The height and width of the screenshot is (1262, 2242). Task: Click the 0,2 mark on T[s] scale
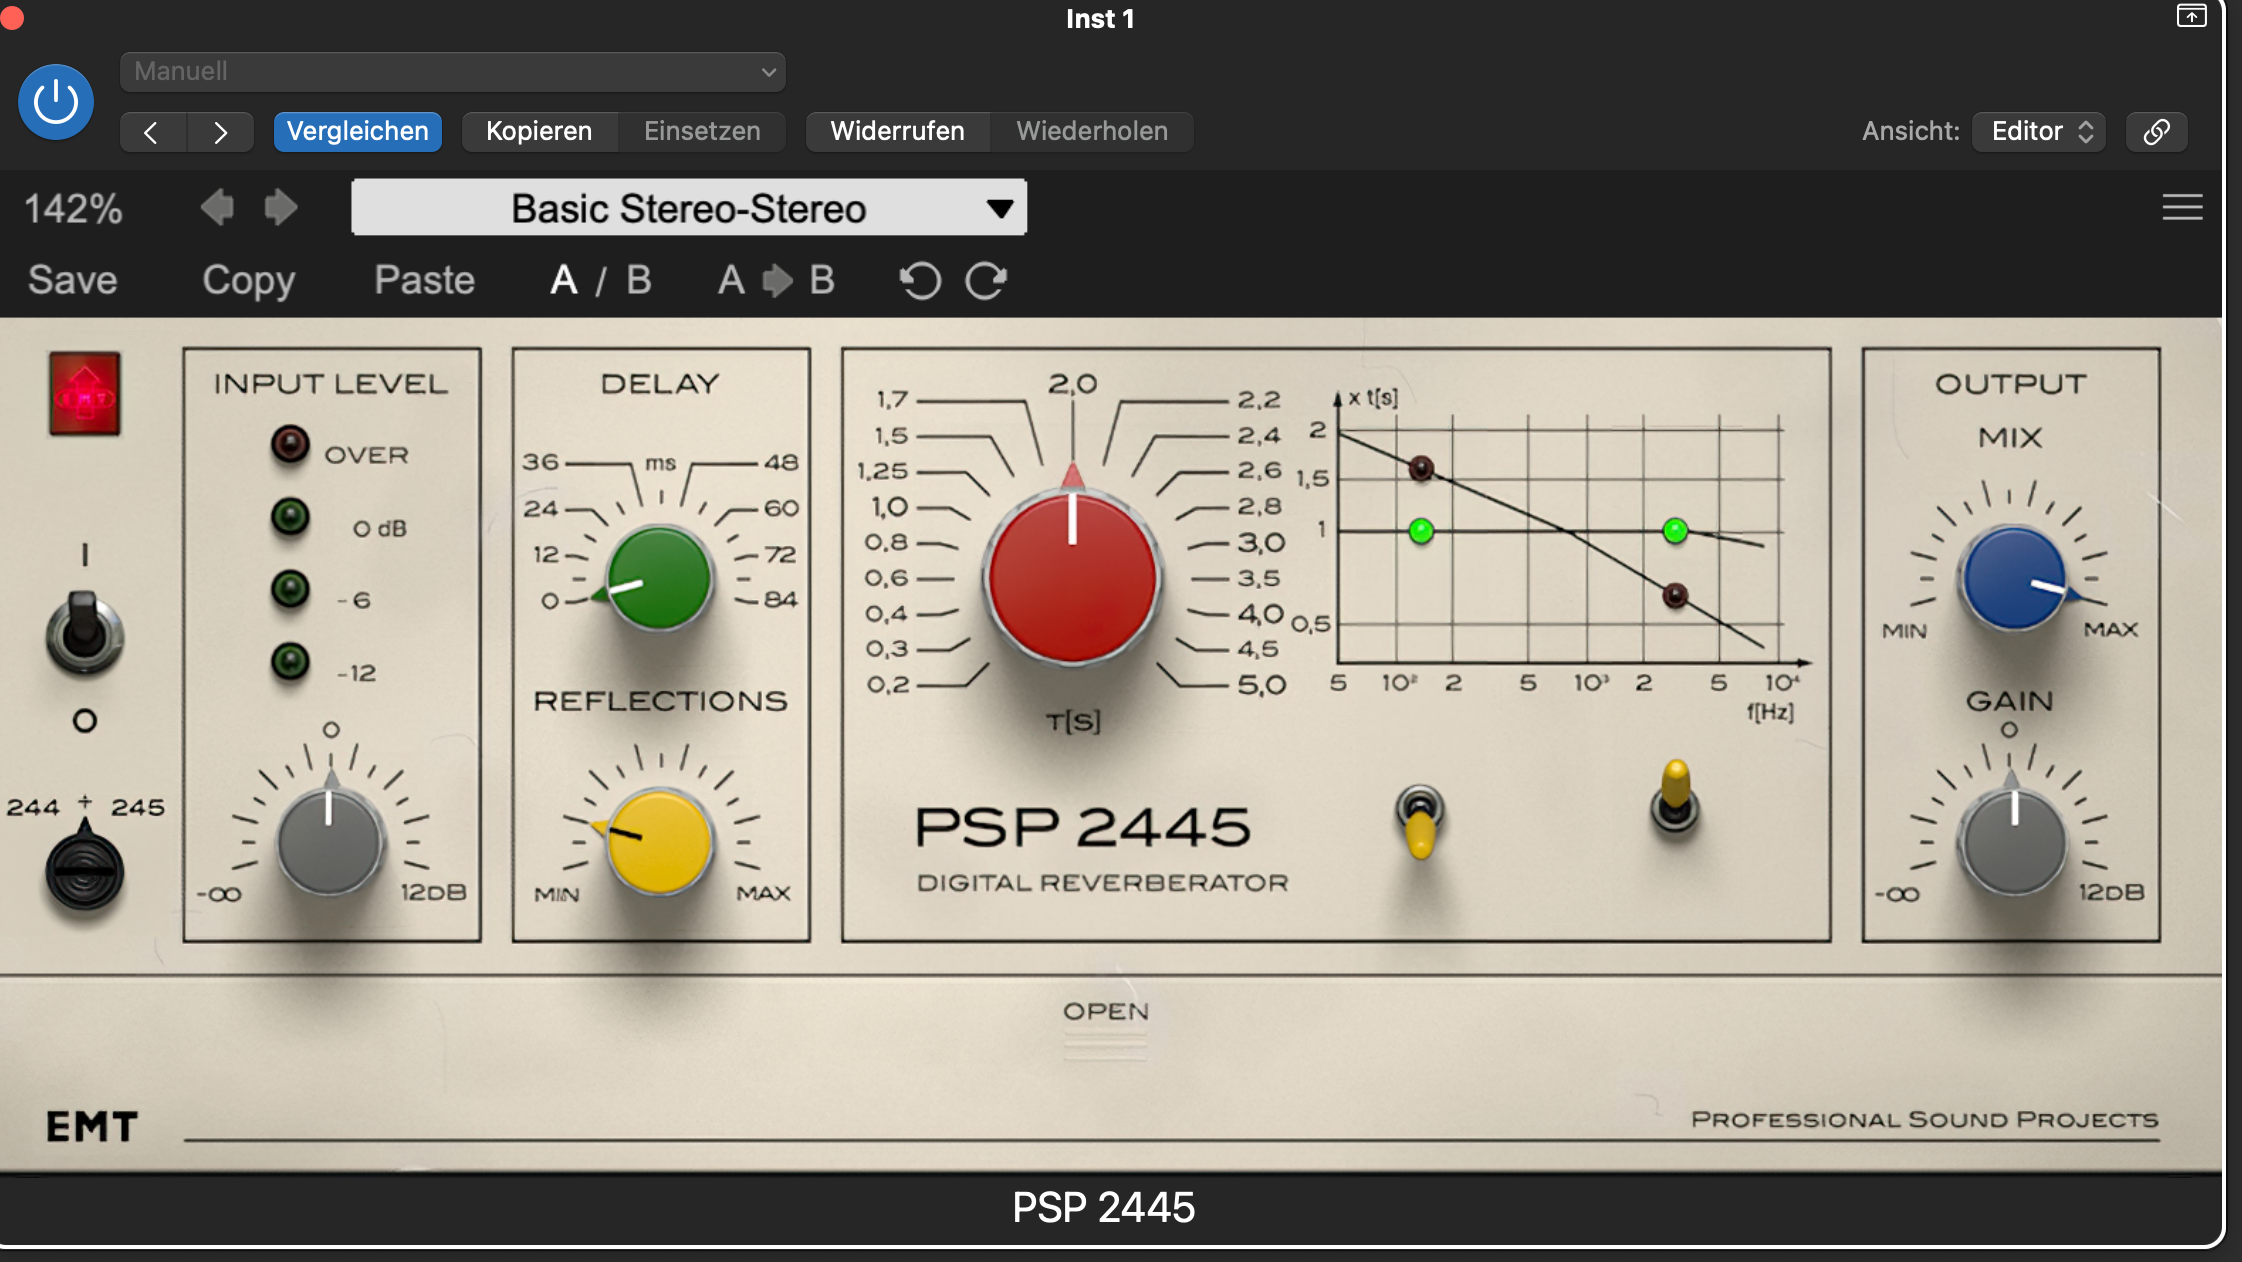888,685
